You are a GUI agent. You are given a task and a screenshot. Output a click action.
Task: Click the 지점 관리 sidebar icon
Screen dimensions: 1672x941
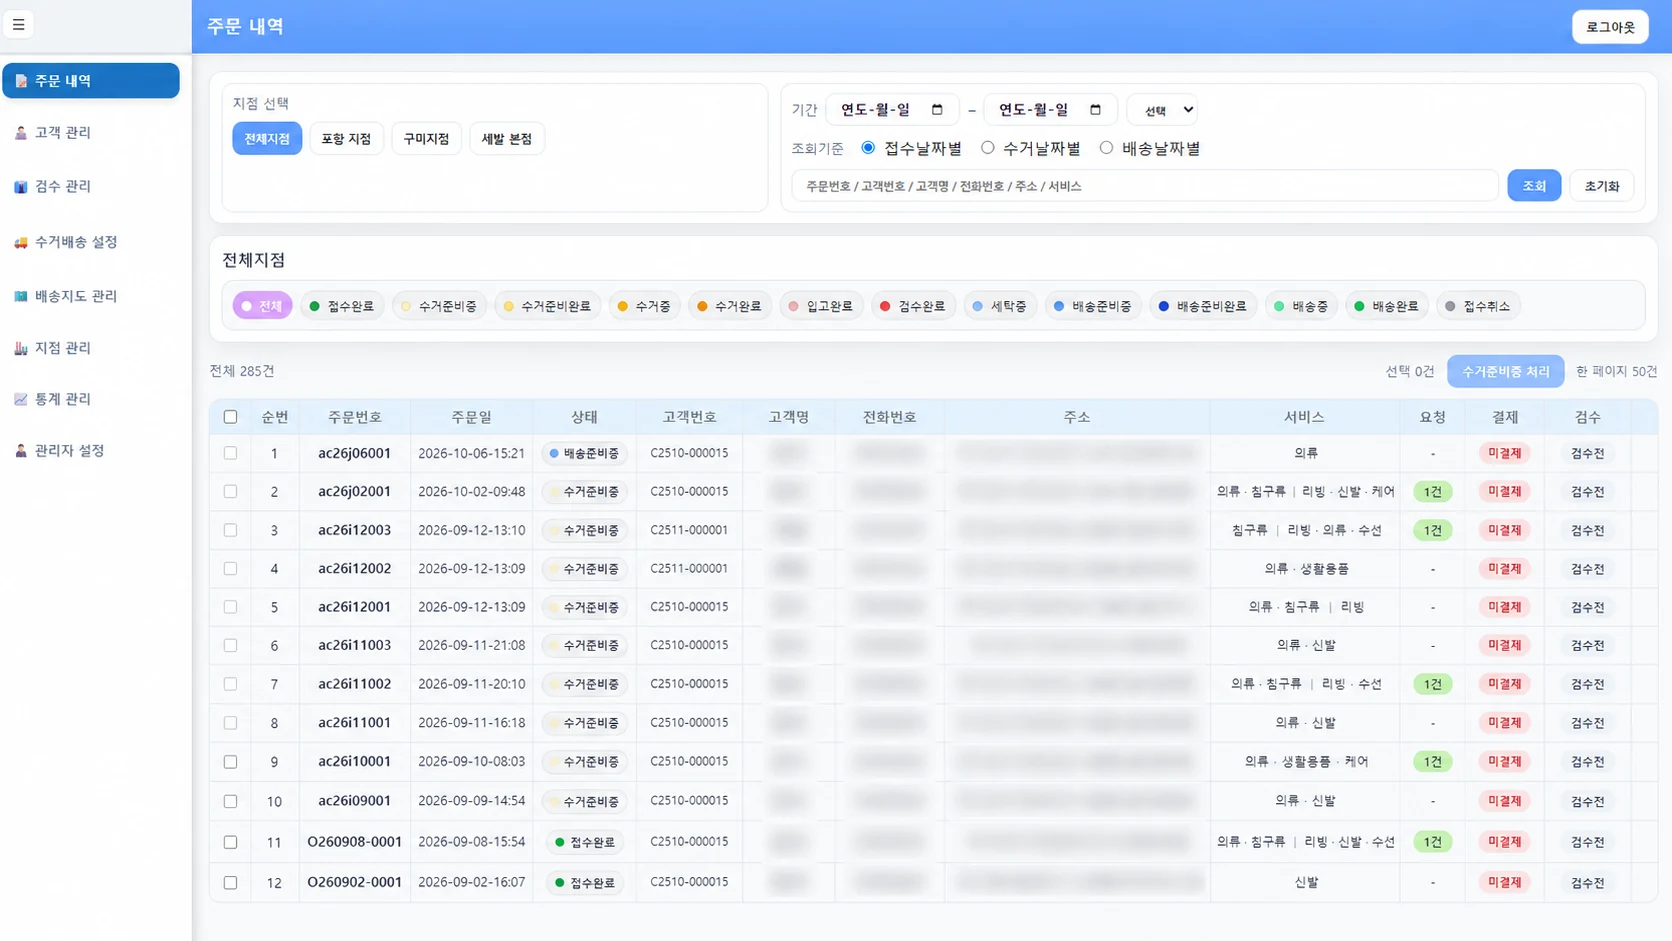coord(21,349)
